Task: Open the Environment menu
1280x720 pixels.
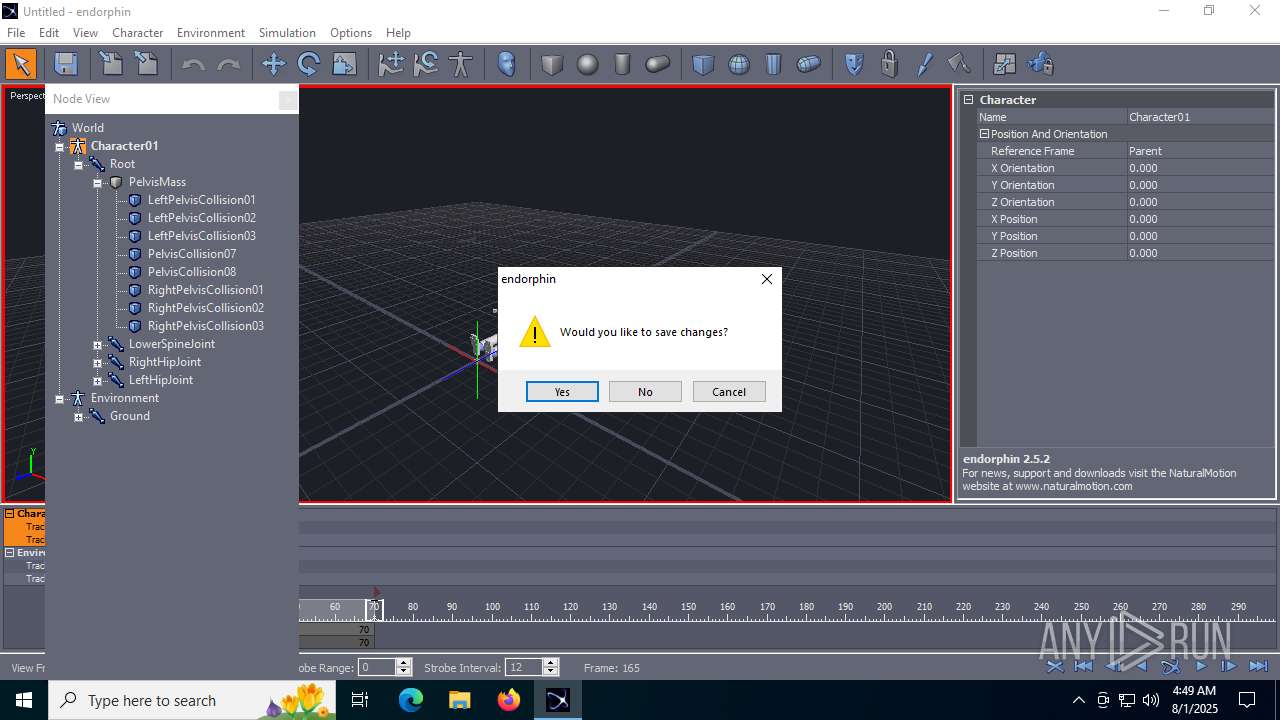Action: [x=211, y=33]
